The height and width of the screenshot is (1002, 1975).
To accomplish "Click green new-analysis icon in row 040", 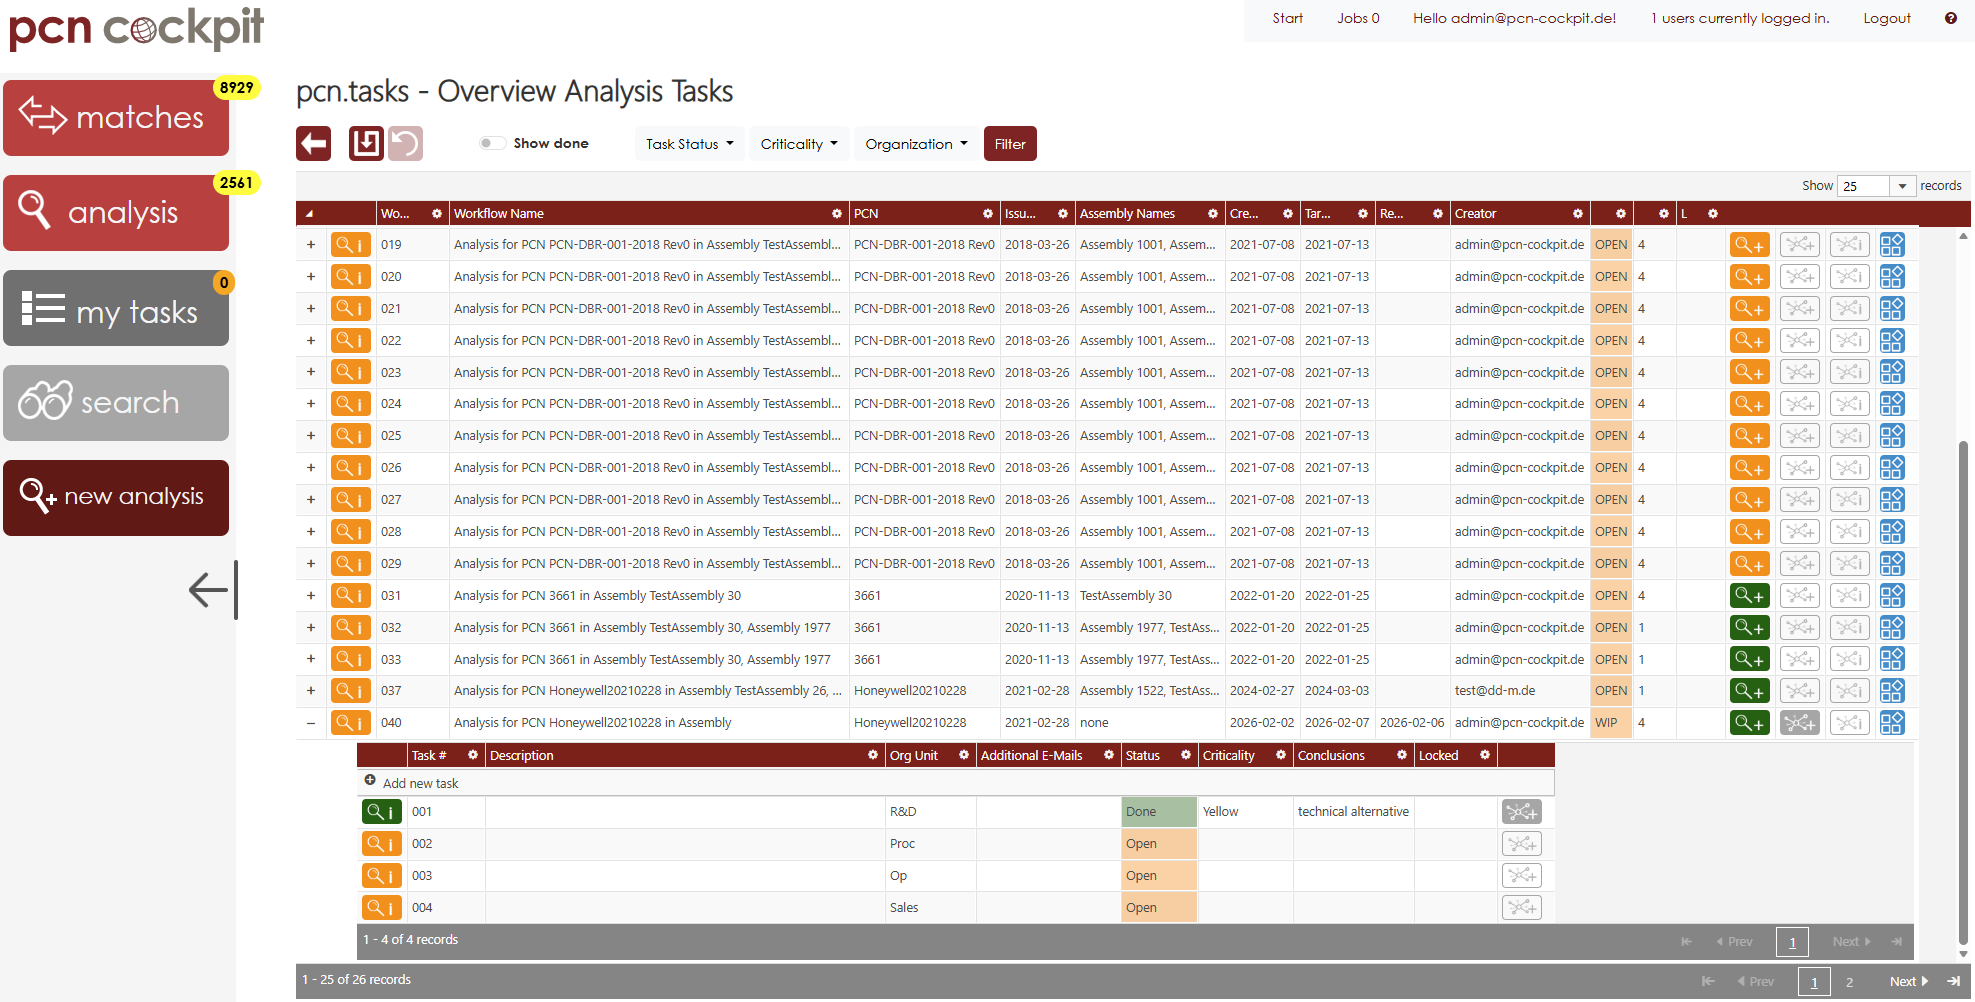I will pos(1750,723).
